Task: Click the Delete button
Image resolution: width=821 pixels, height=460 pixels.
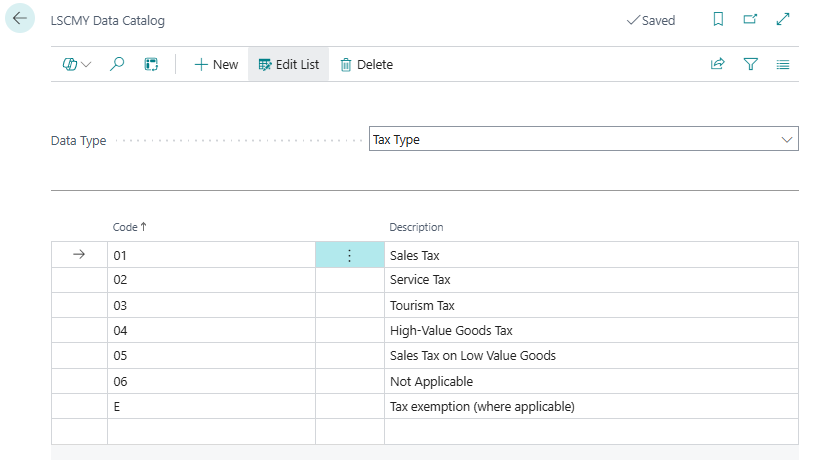Action: point(366,64)
